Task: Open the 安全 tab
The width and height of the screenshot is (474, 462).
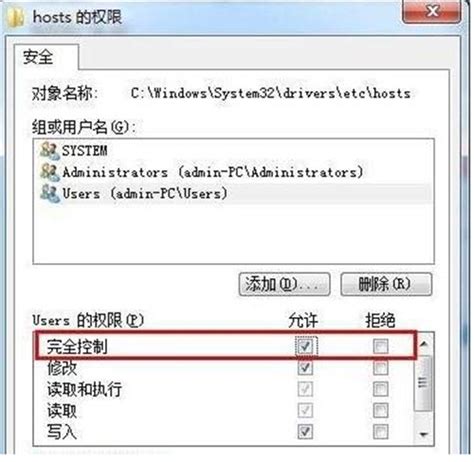Action: 38,57
